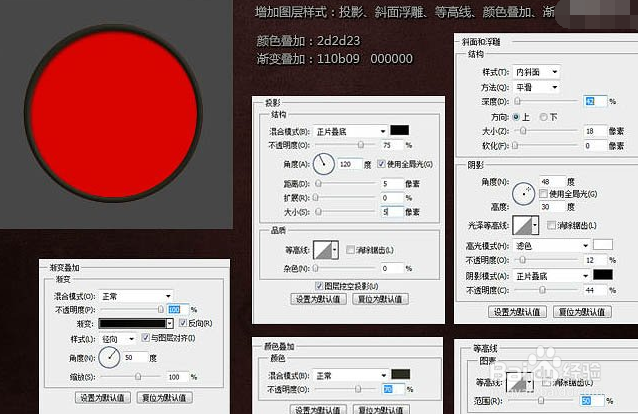
Task: Click the angle dial in 渐变叠加 panel
Action: 109,357
